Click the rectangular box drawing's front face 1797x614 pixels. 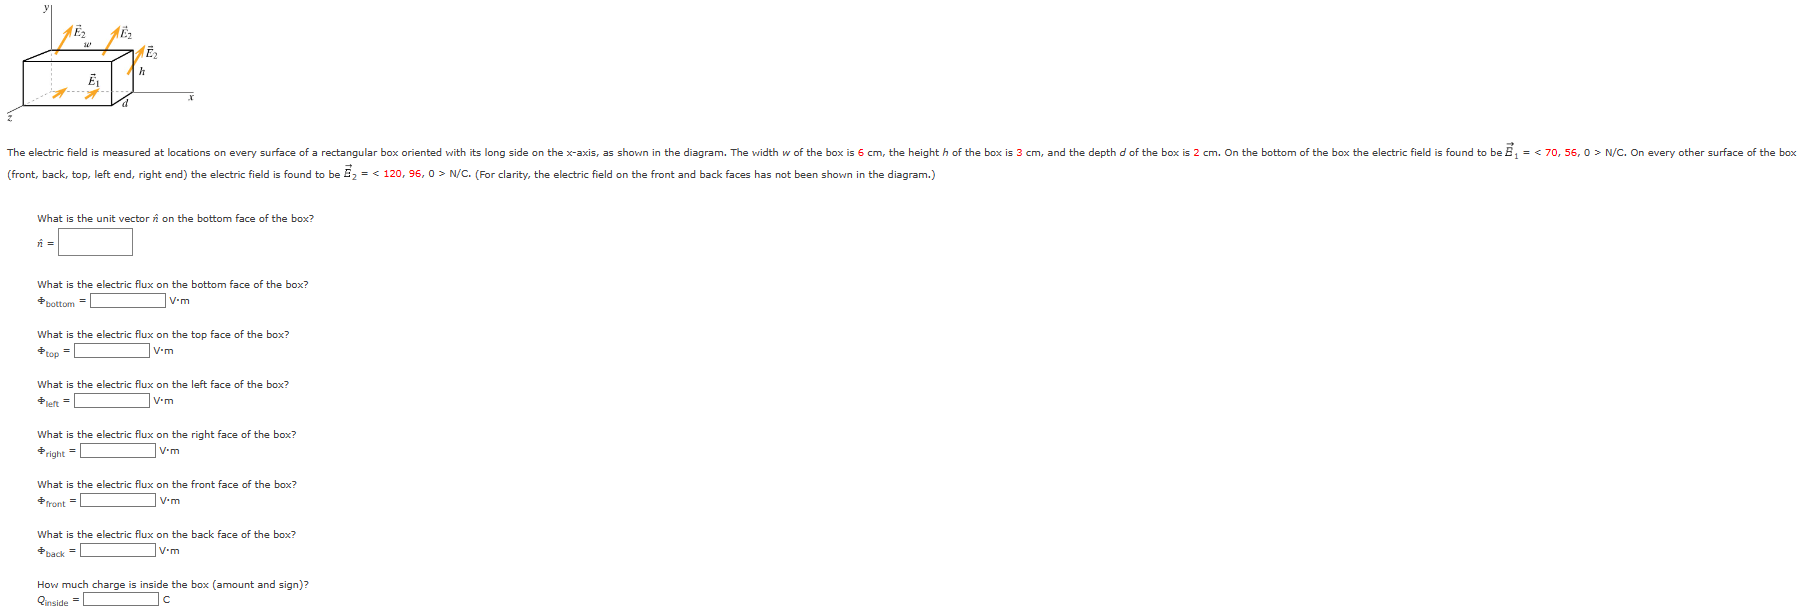pos(67,82)
